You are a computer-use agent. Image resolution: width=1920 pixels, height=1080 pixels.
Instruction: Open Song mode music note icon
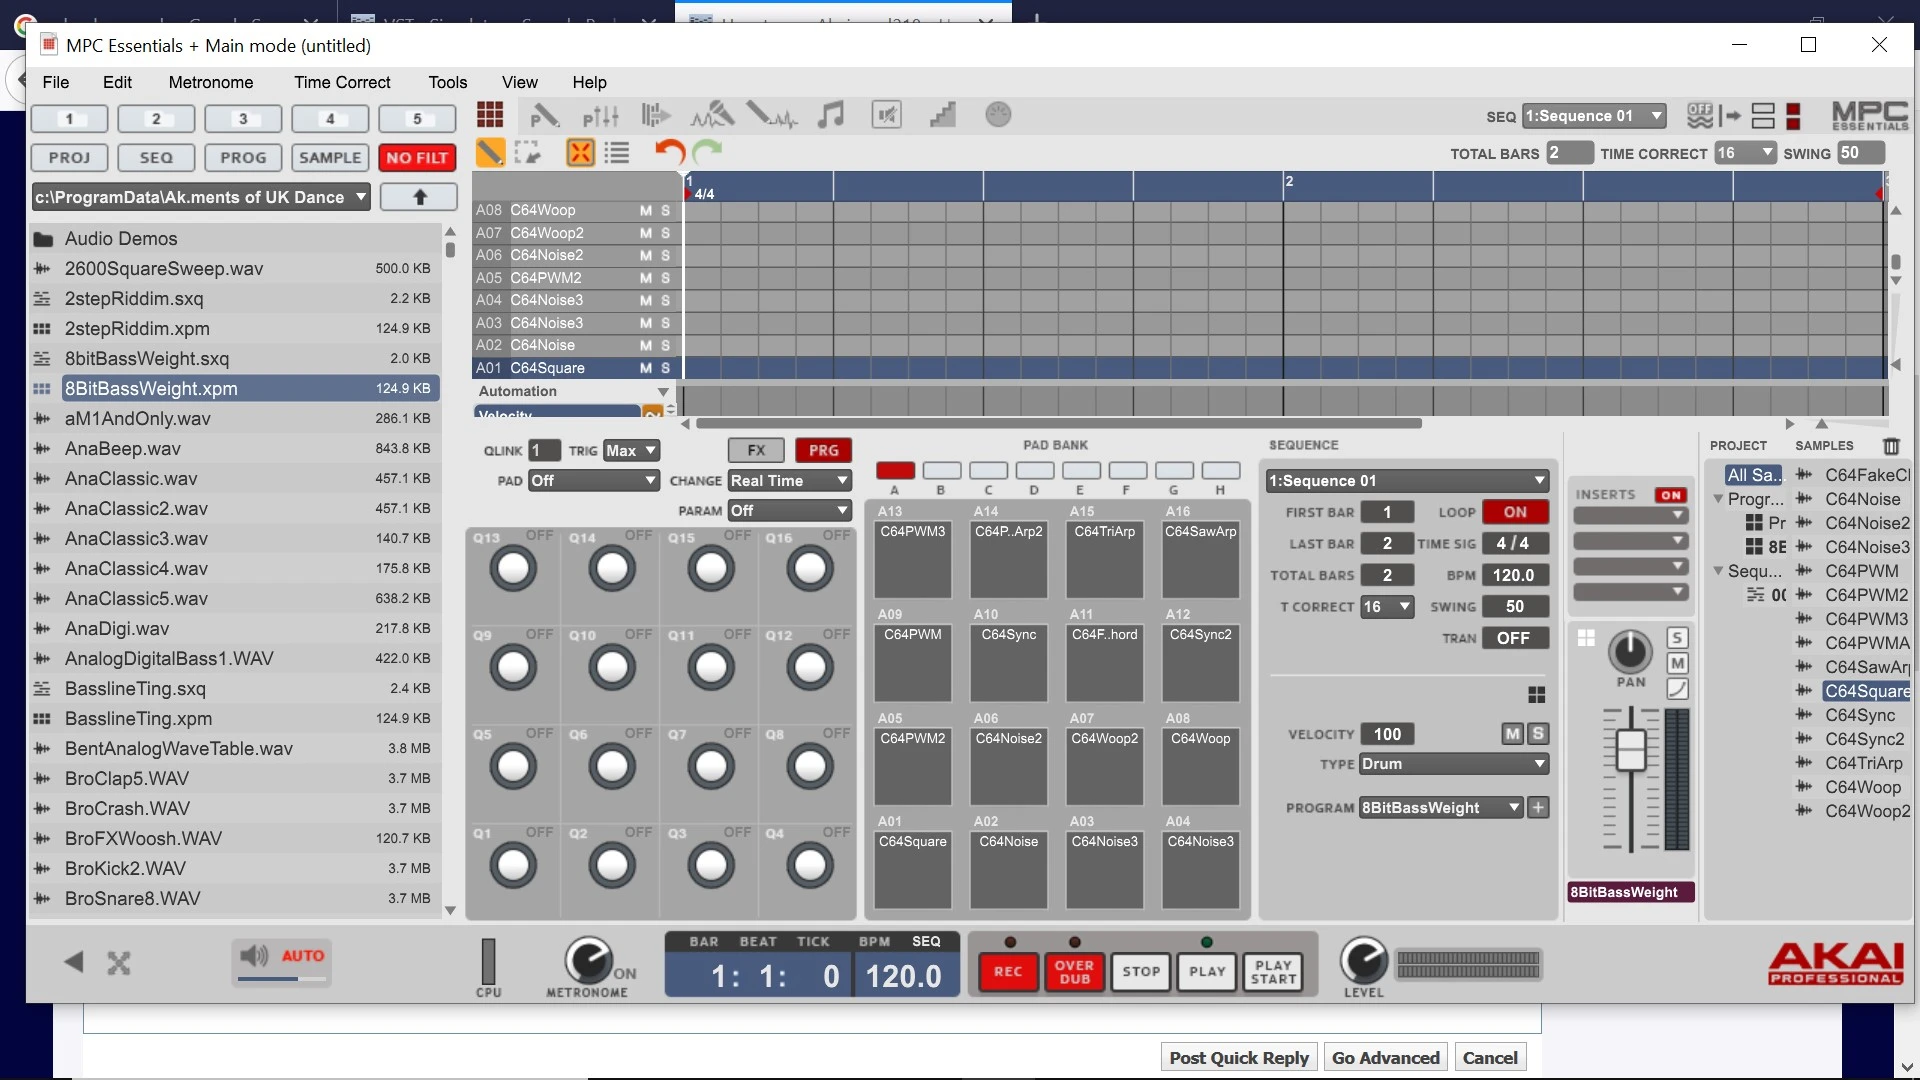click(830, 115)
